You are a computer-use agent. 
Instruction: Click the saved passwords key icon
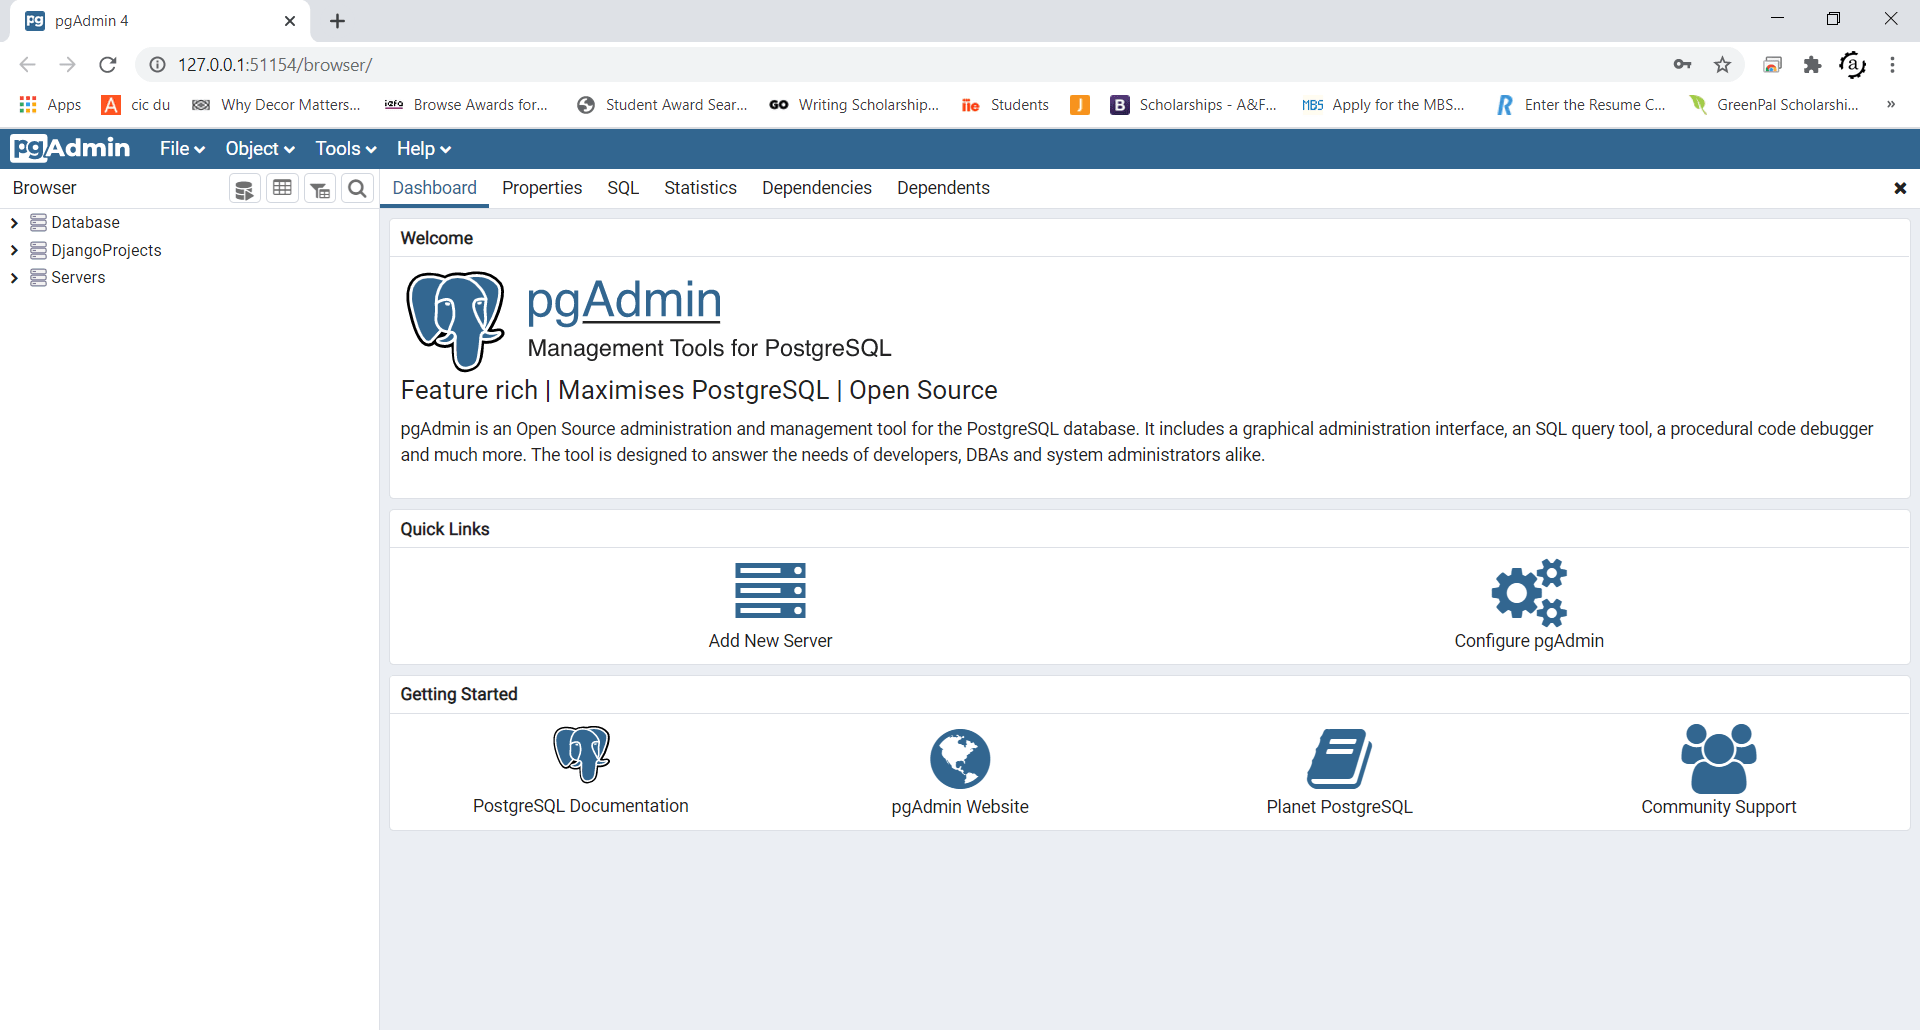tap(1682, 65)
